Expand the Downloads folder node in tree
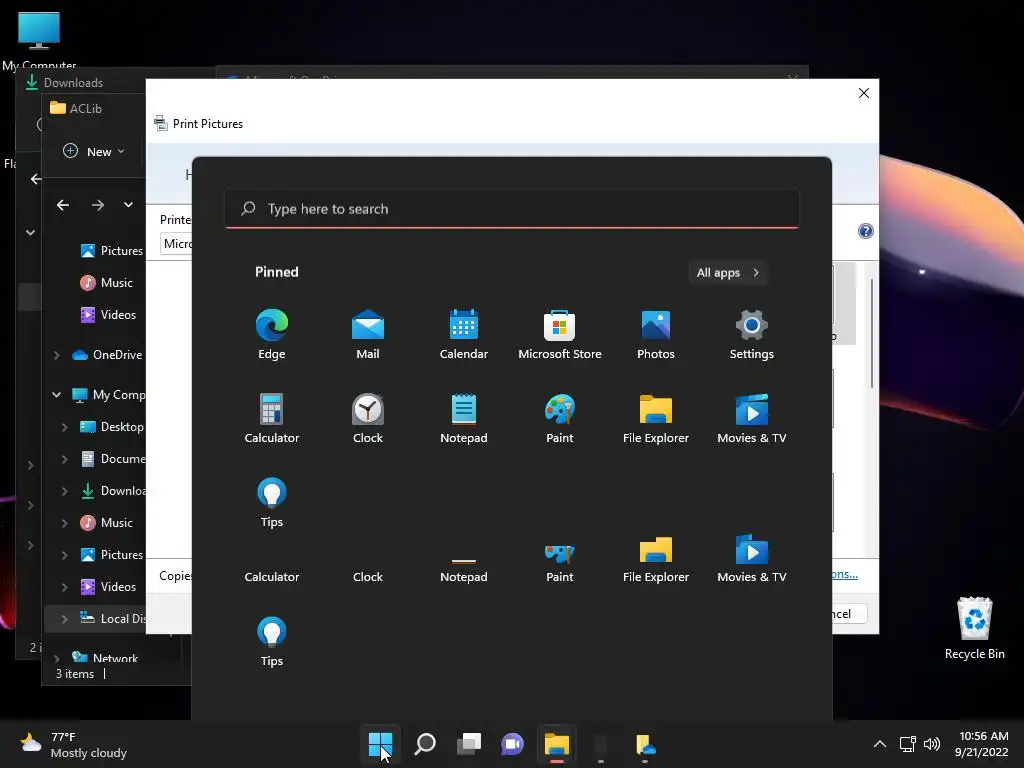 pos(64,491)
